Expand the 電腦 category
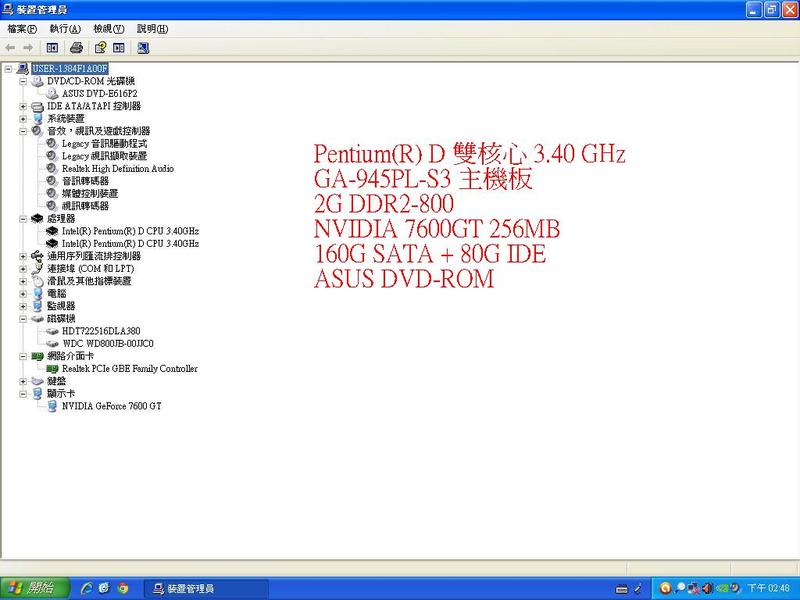 (x=23, y=293)
